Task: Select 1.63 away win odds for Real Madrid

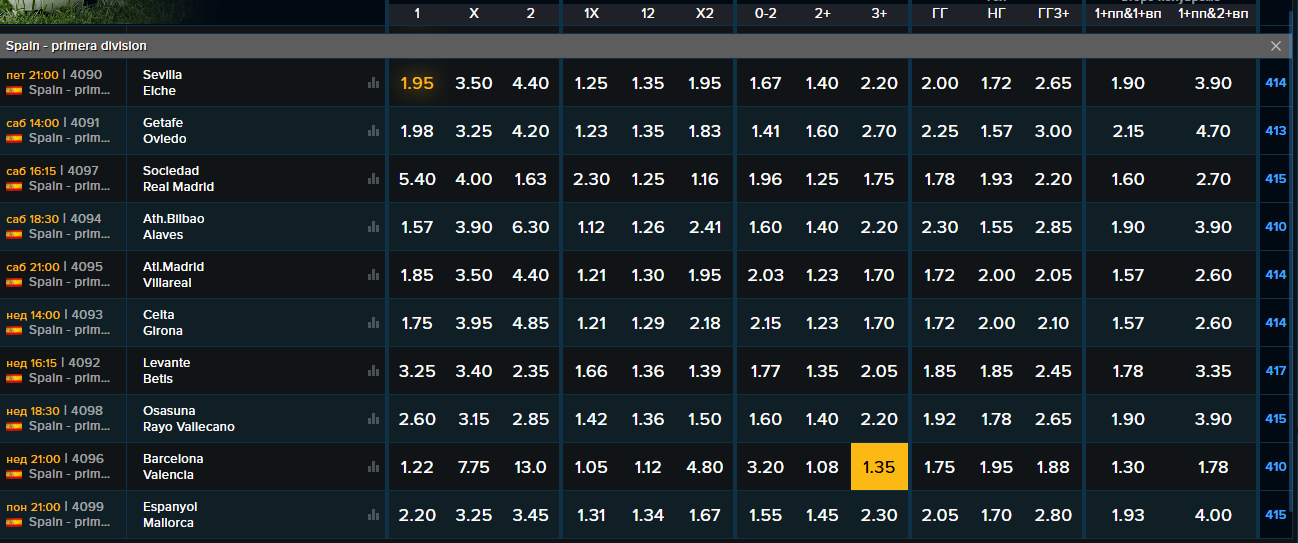Action: [x=530, y=179]
